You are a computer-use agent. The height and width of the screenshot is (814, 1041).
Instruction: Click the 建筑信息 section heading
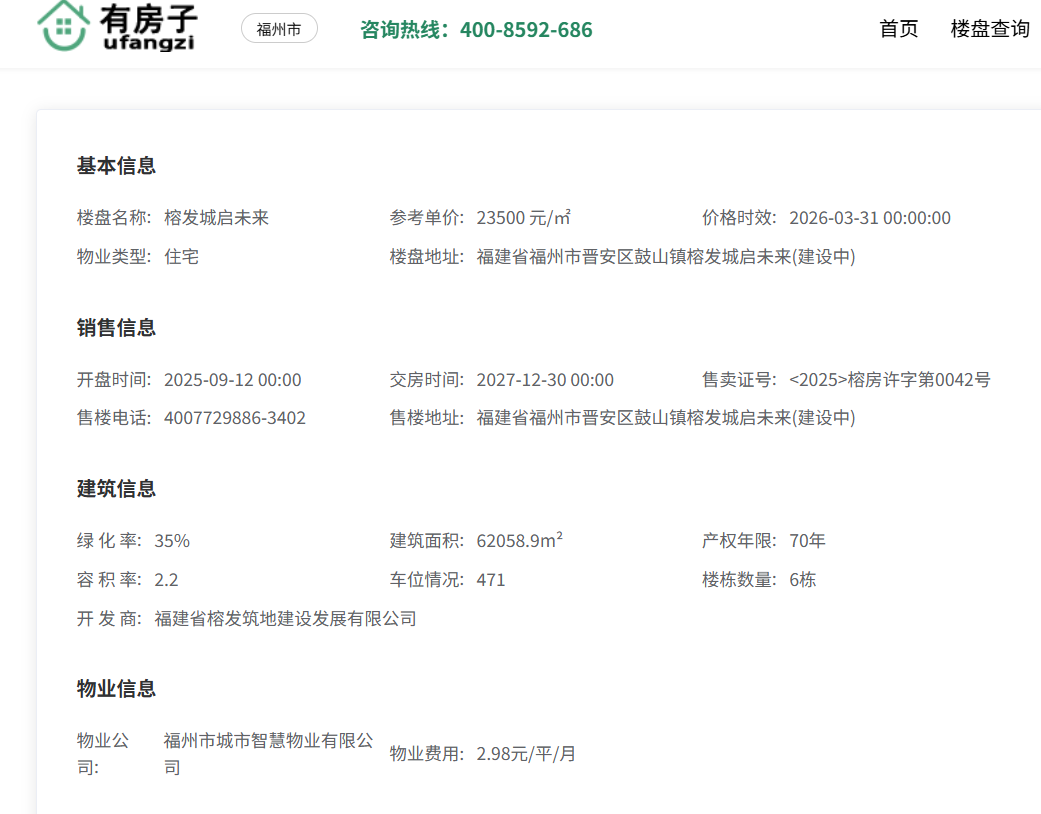point(116,489)
